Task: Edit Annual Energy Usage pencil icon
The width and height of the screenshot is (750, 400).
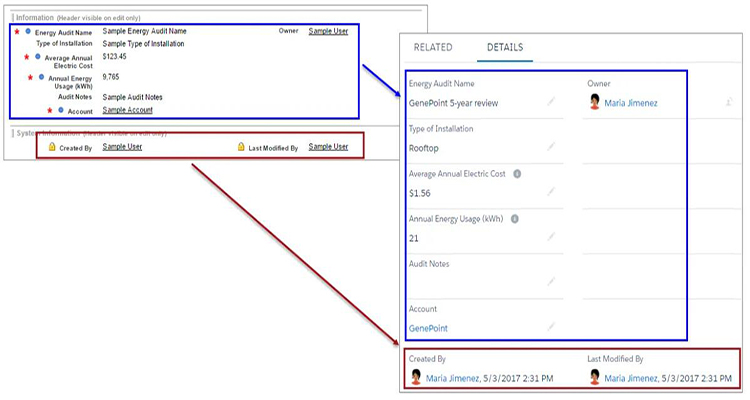Action: [x=551, y=237]
